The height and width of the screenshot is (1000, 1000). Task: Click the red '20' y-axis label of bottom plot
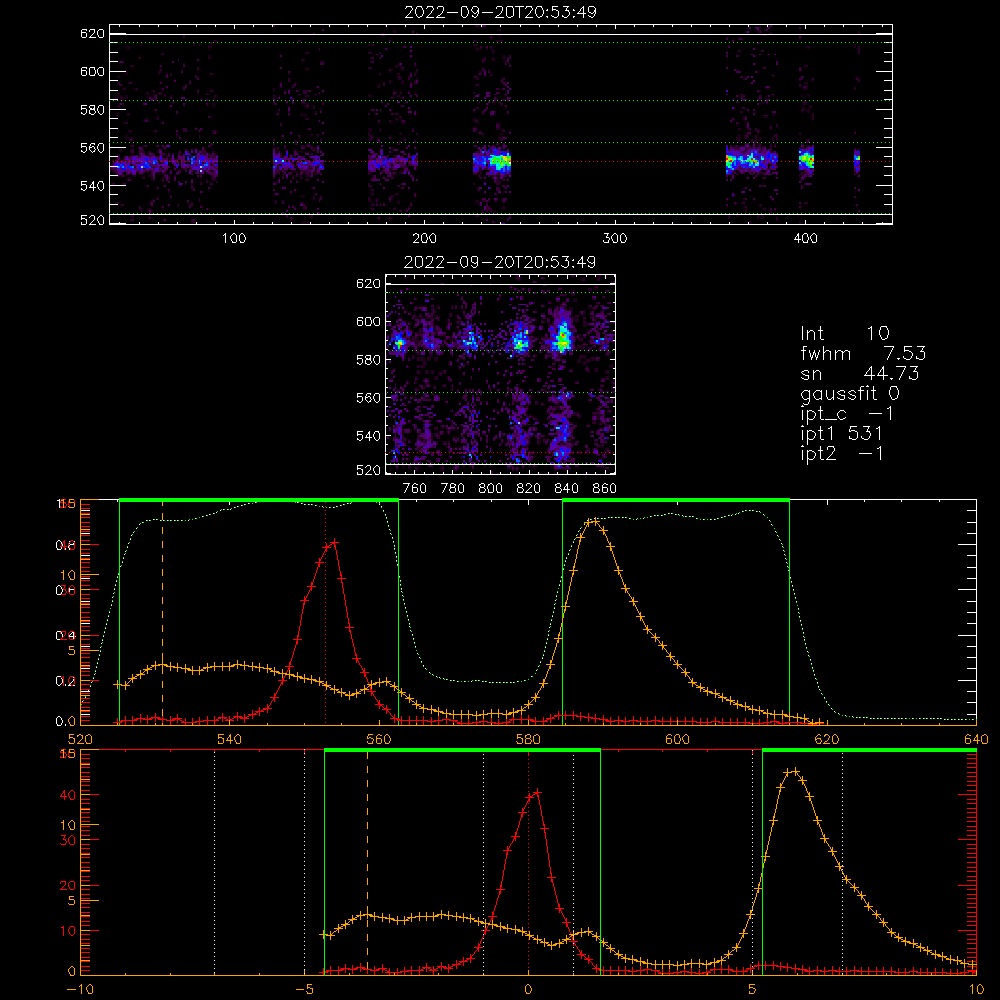(x=68, y=886)
